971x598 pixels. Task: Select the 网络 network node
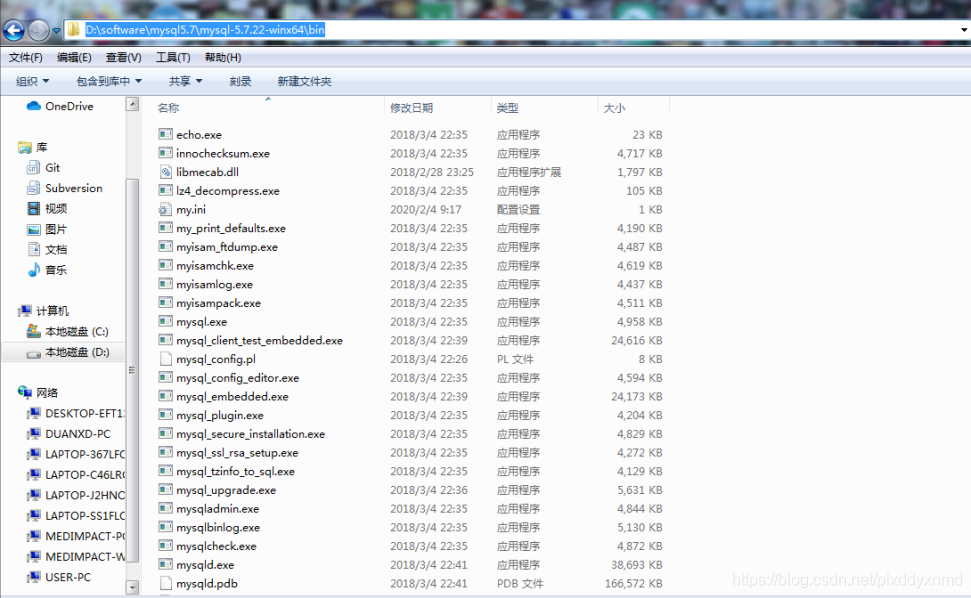pos(46,392)
